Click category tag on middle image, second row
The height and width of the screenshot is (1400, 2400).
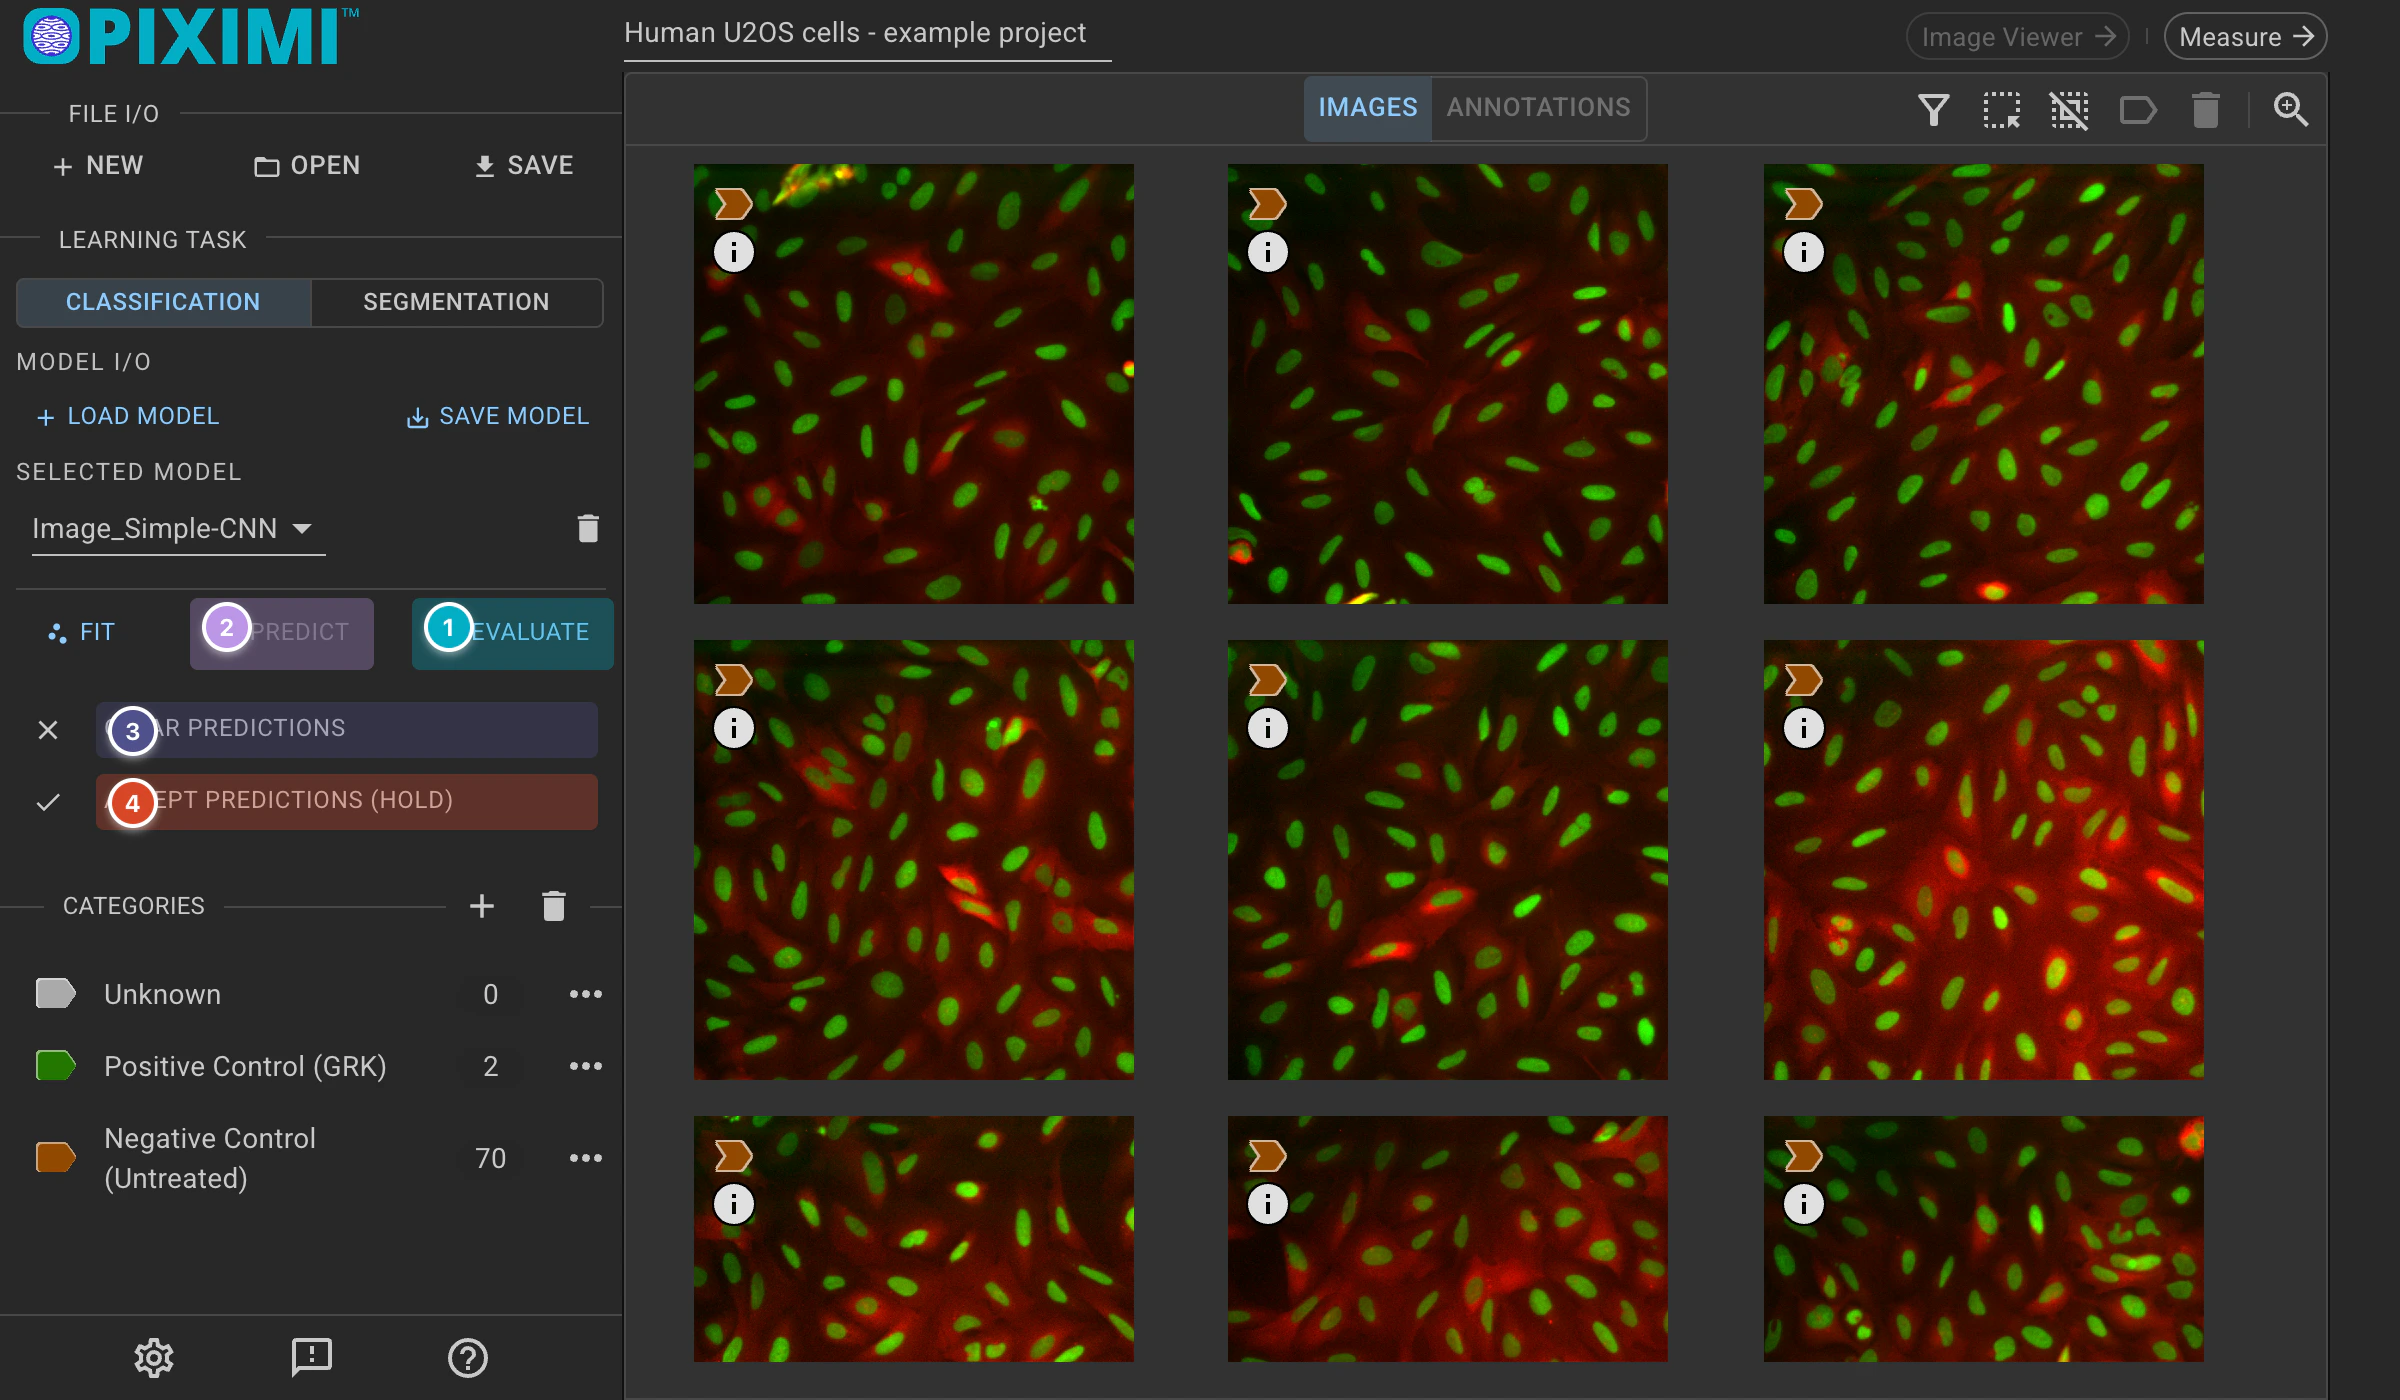(x=1268, y=680)
